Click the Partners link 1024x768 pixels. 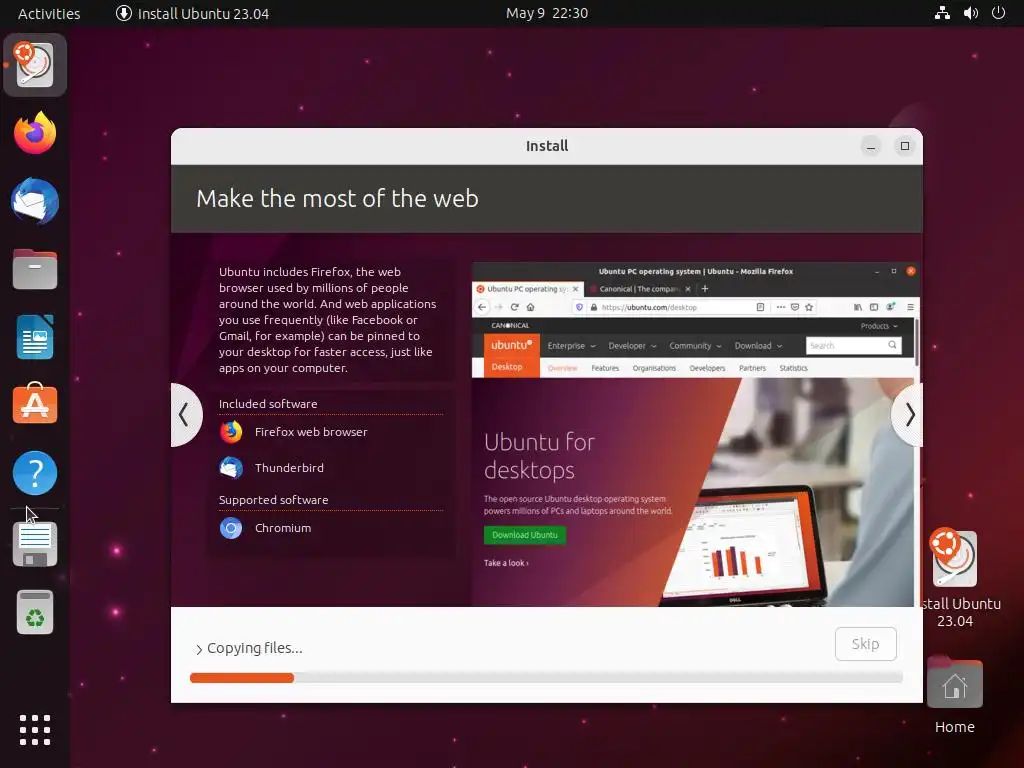pos(752,368)
